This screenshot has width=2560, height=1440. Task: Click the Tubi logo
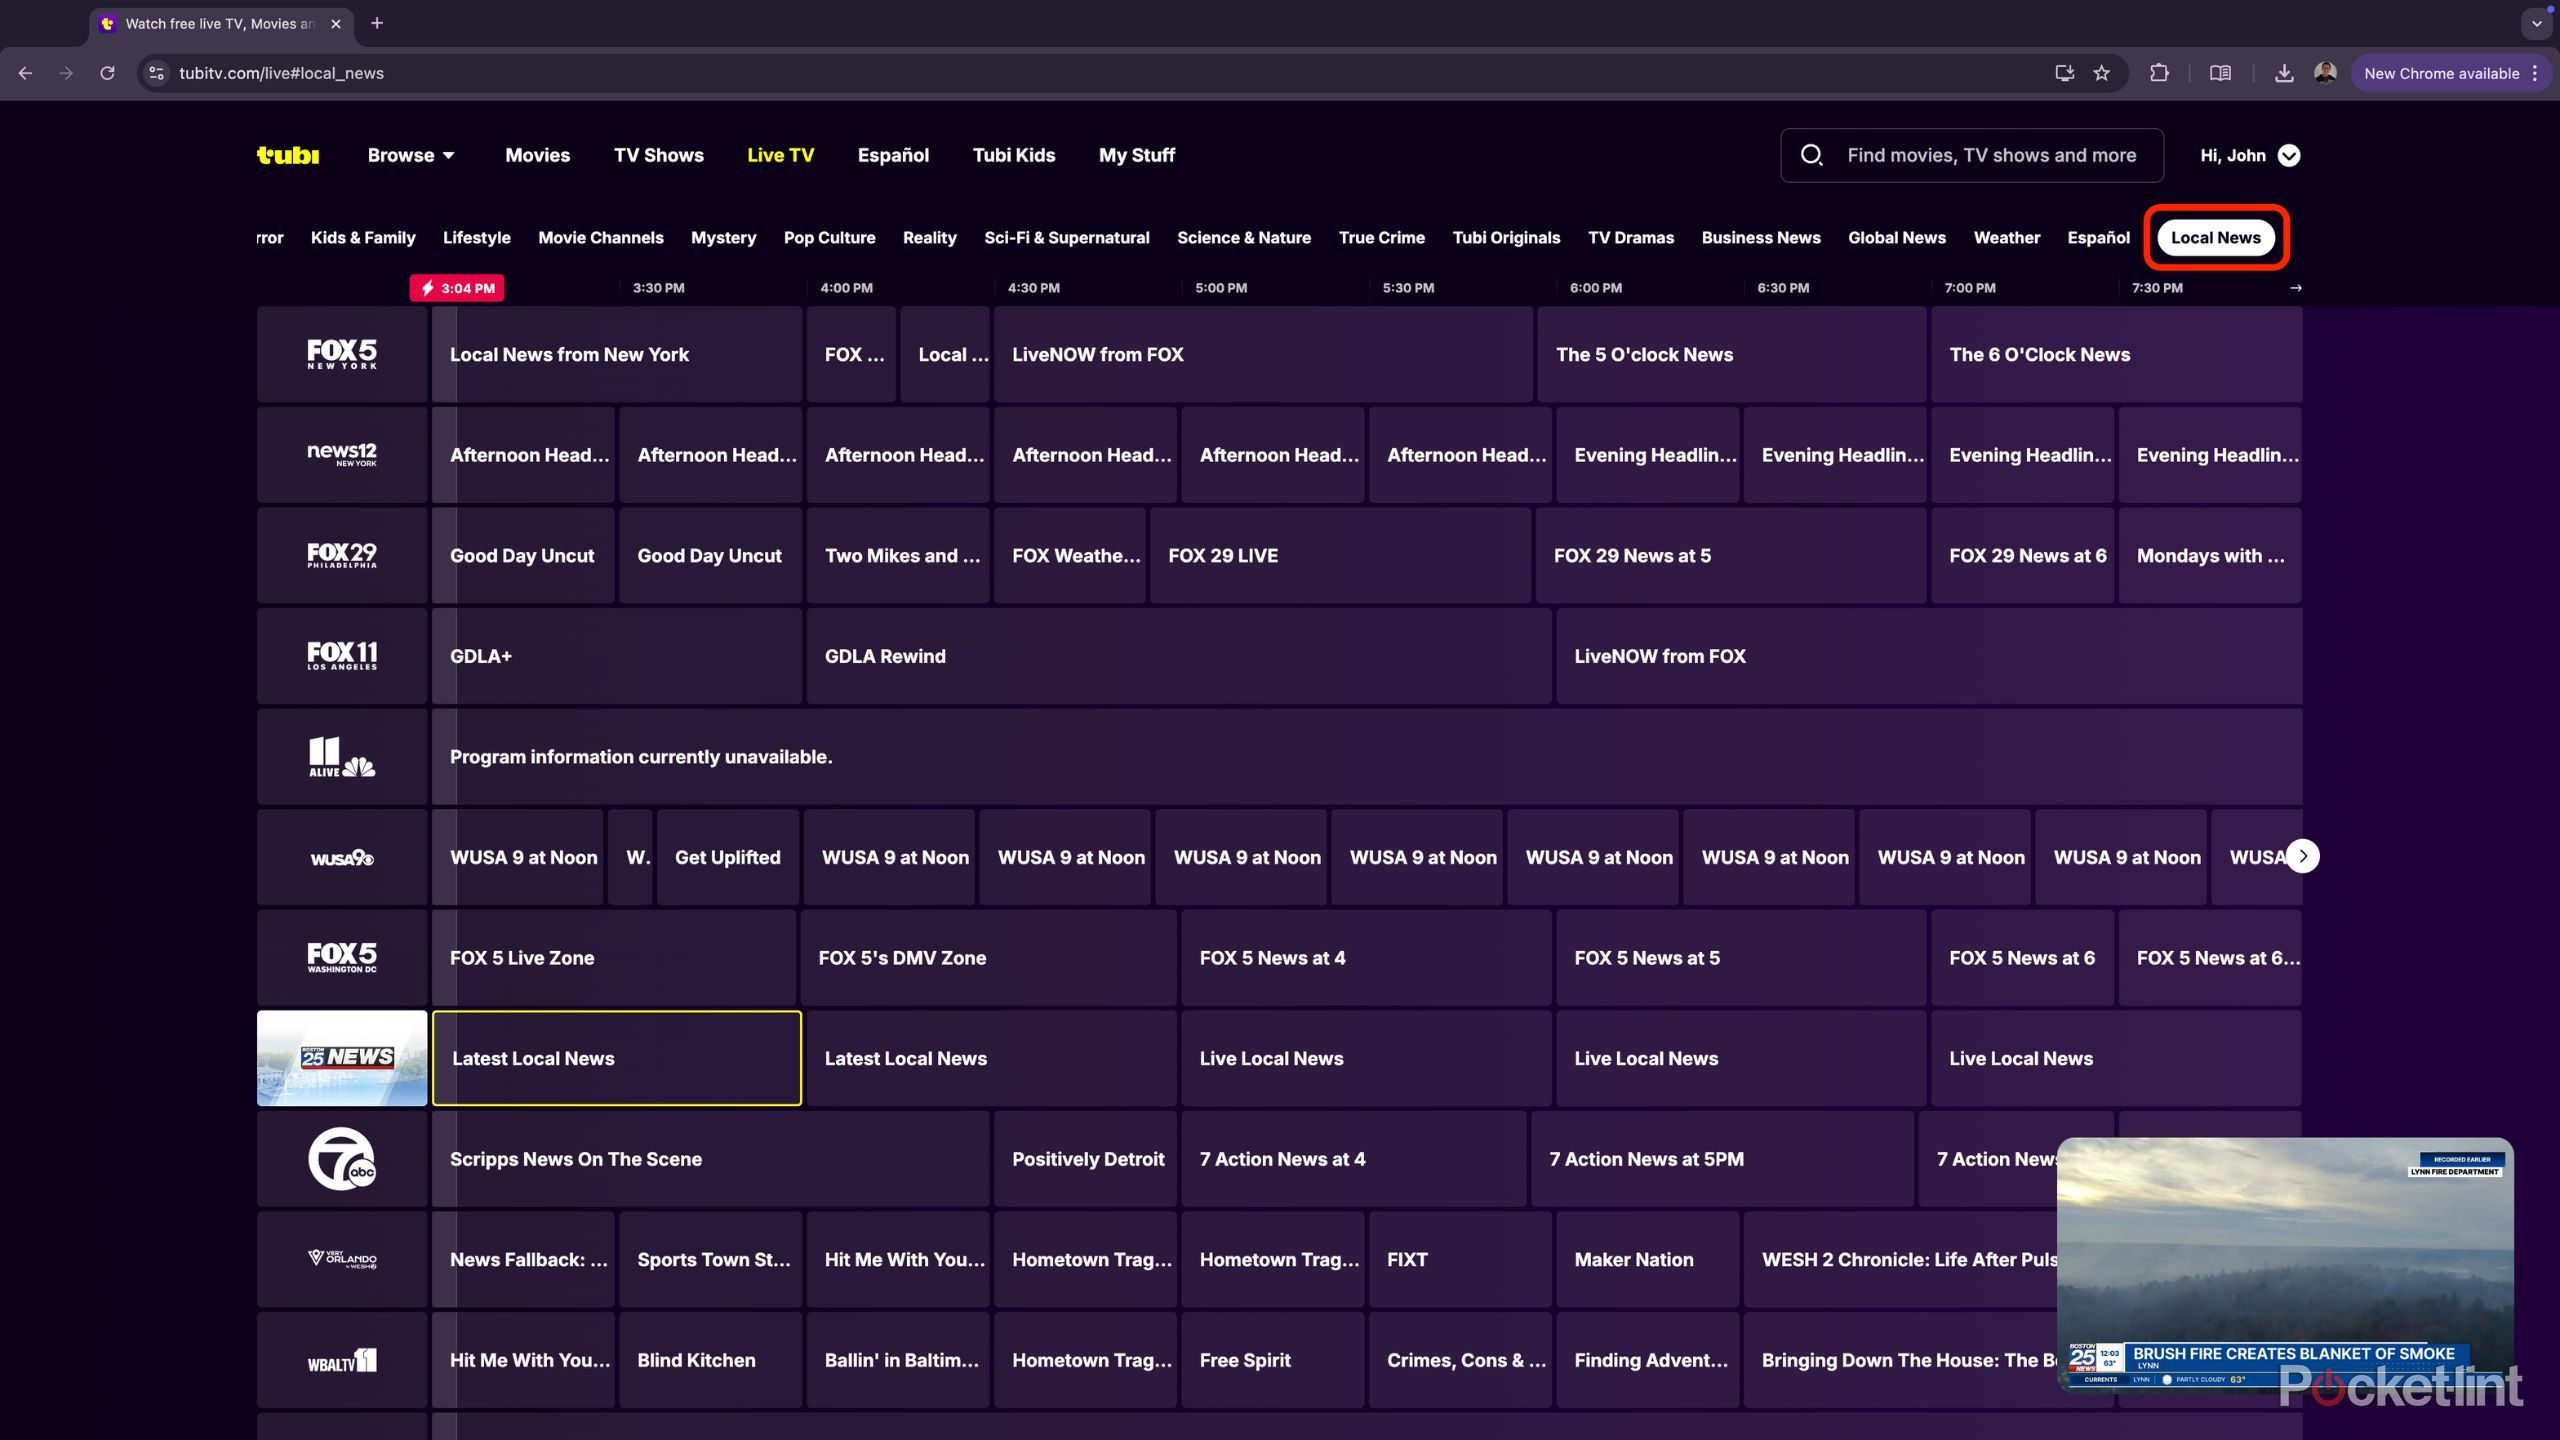pos(287,155)
